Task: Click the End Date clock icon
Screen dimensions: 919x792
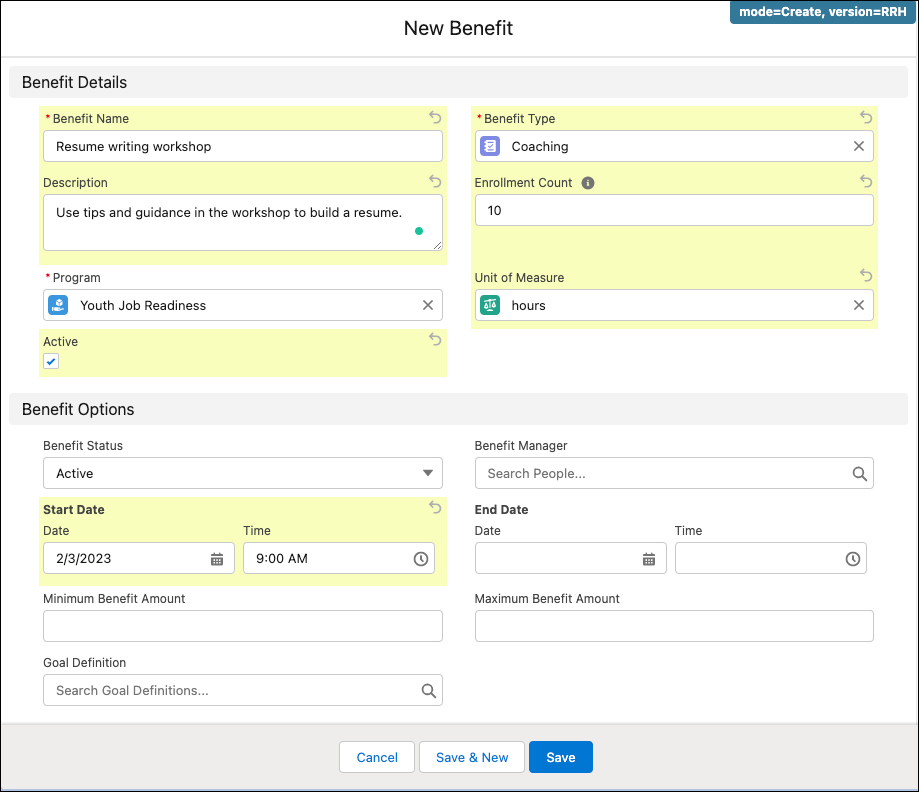Action: 853,559
